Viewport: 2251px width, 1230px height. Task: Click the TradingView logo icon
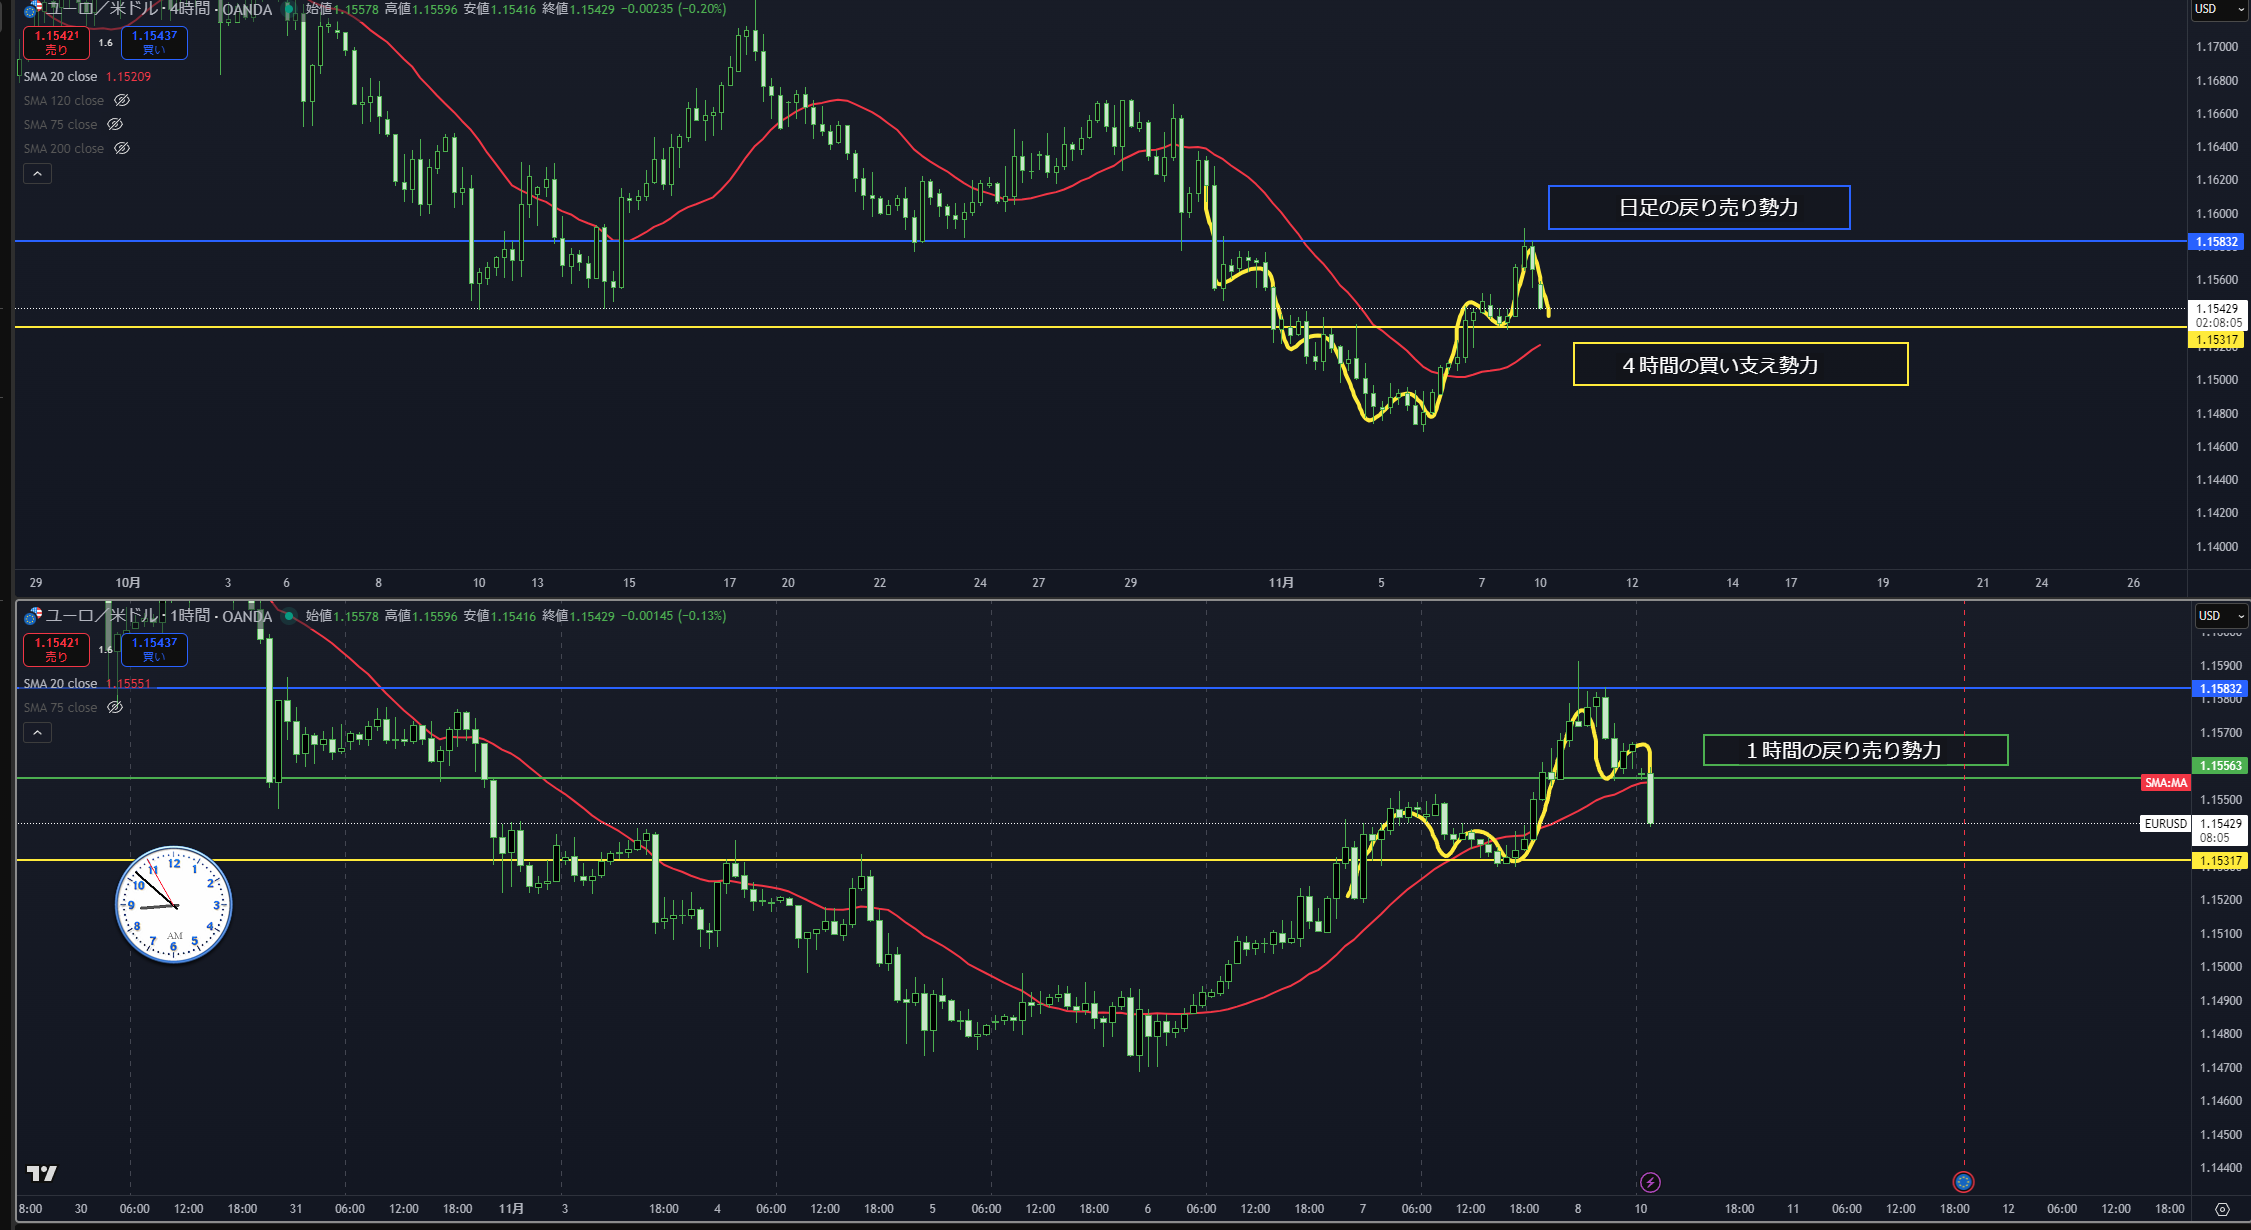pyautogui.click(x=42, y=1173)
